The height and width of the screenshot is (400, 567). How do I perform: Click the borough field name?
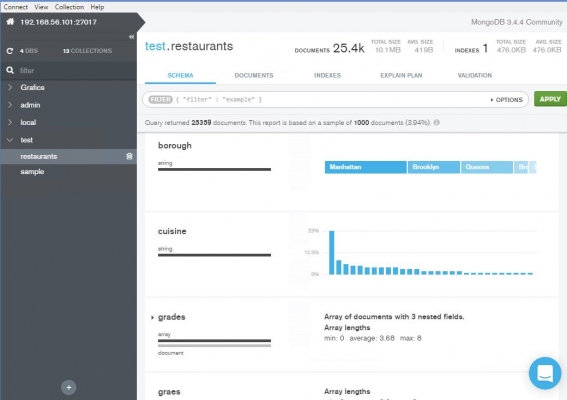(x=175, y=145)
